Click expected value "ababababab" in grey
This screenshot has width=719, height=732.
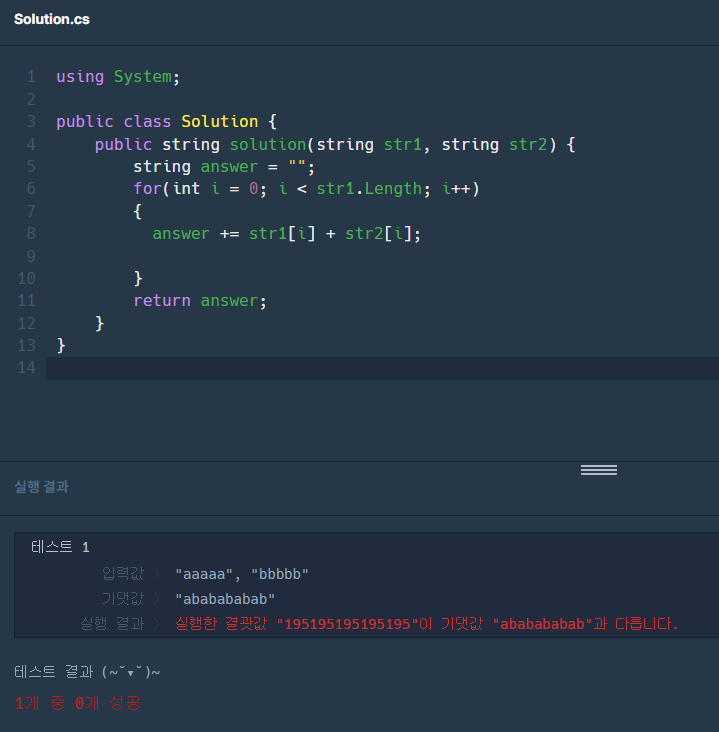coord(225,599)
